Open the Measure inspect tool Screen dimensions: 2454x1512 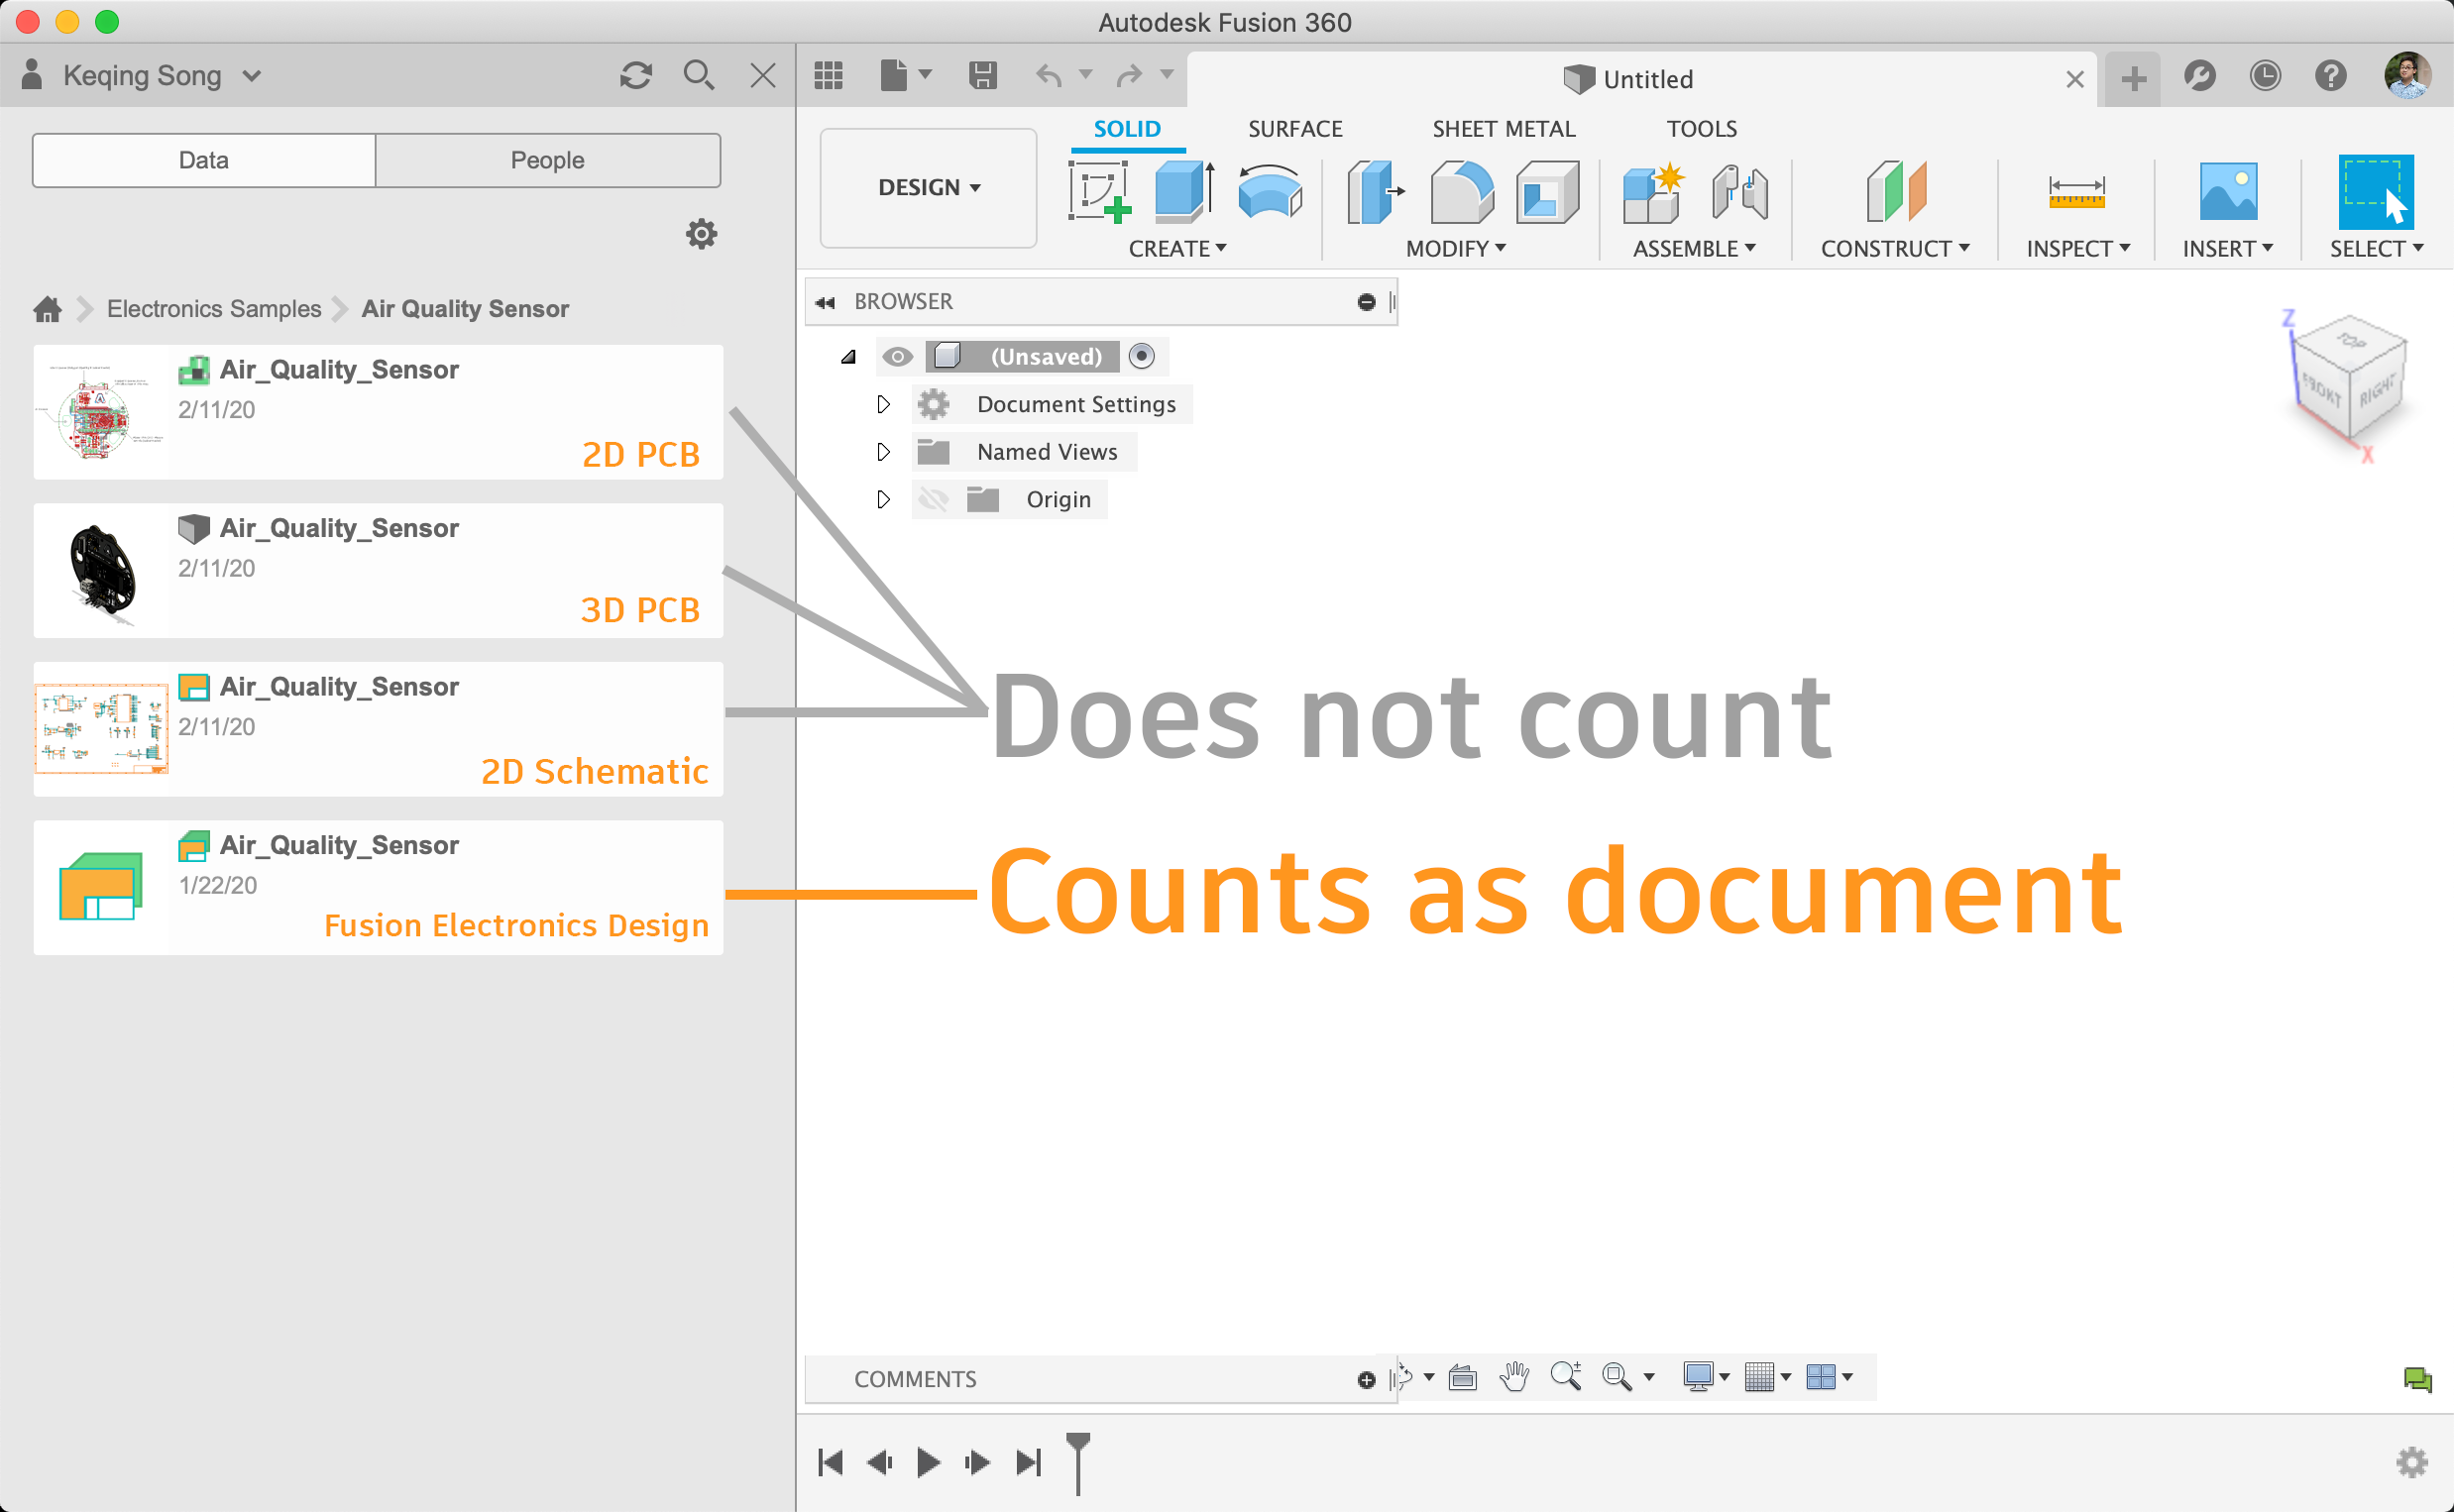(2076, 190)
